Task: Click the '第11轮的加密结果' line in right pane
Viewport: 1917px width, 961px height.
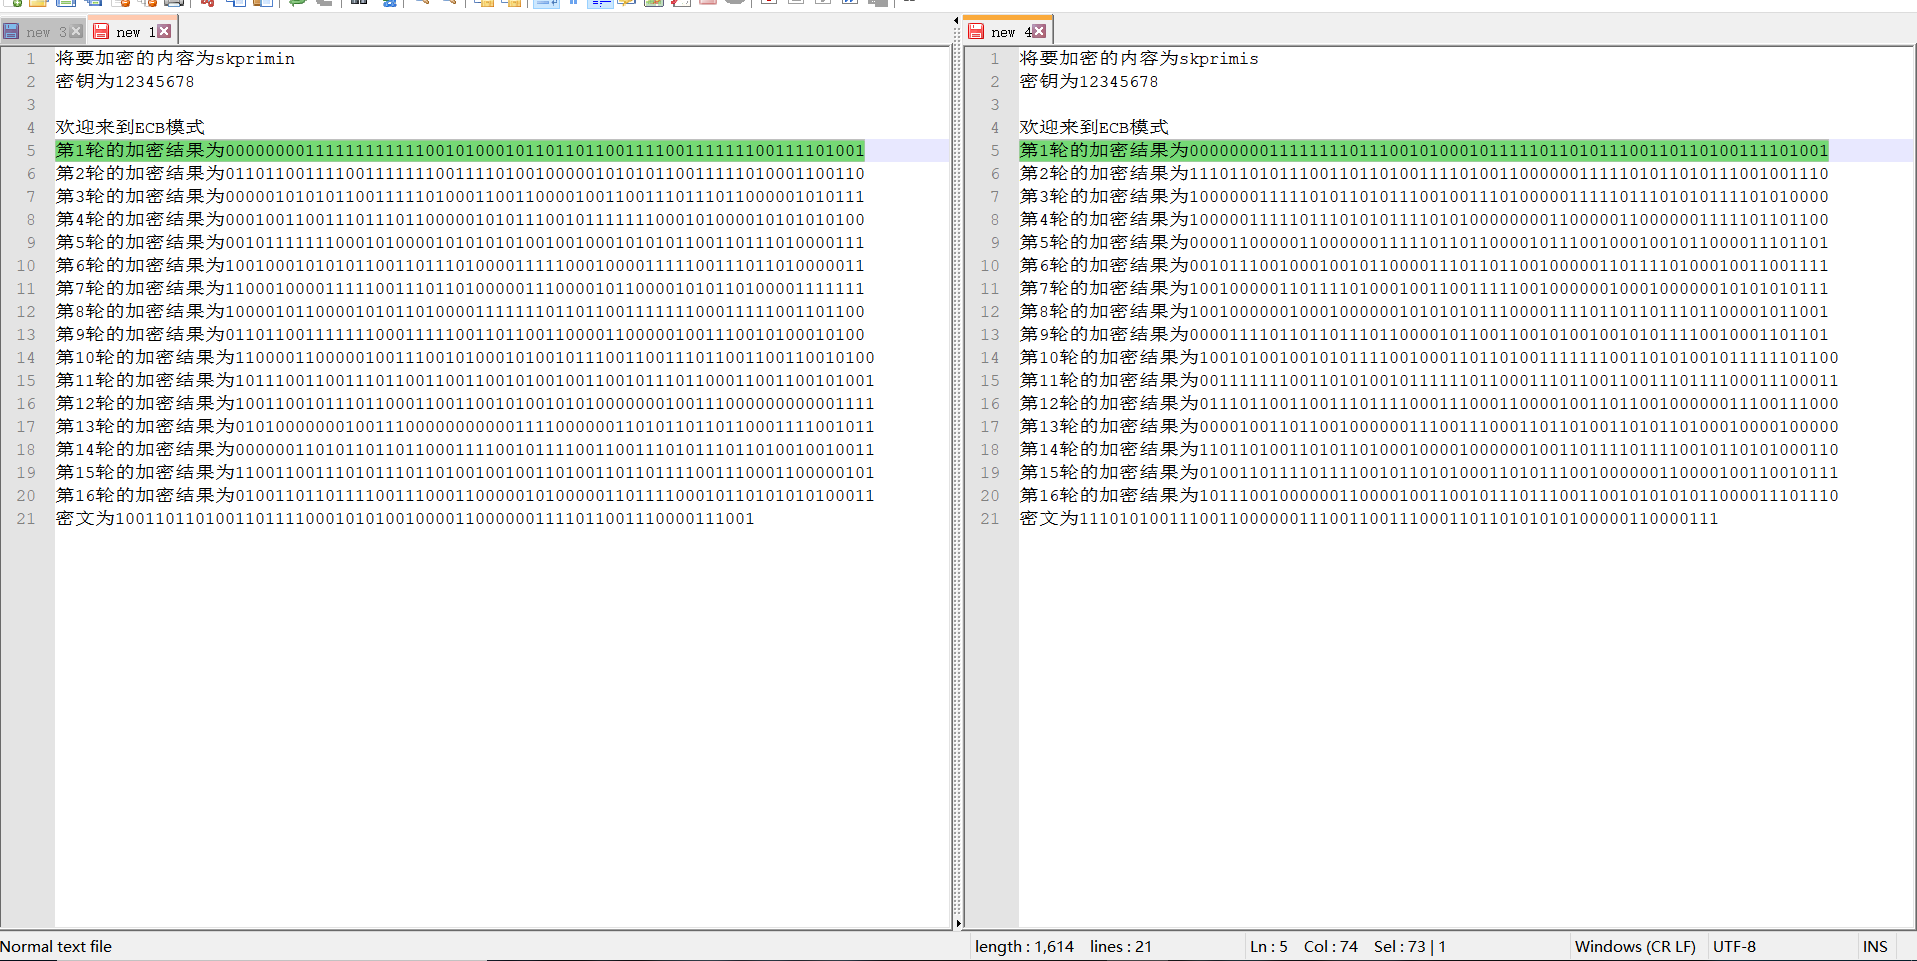Action: 1429,381
